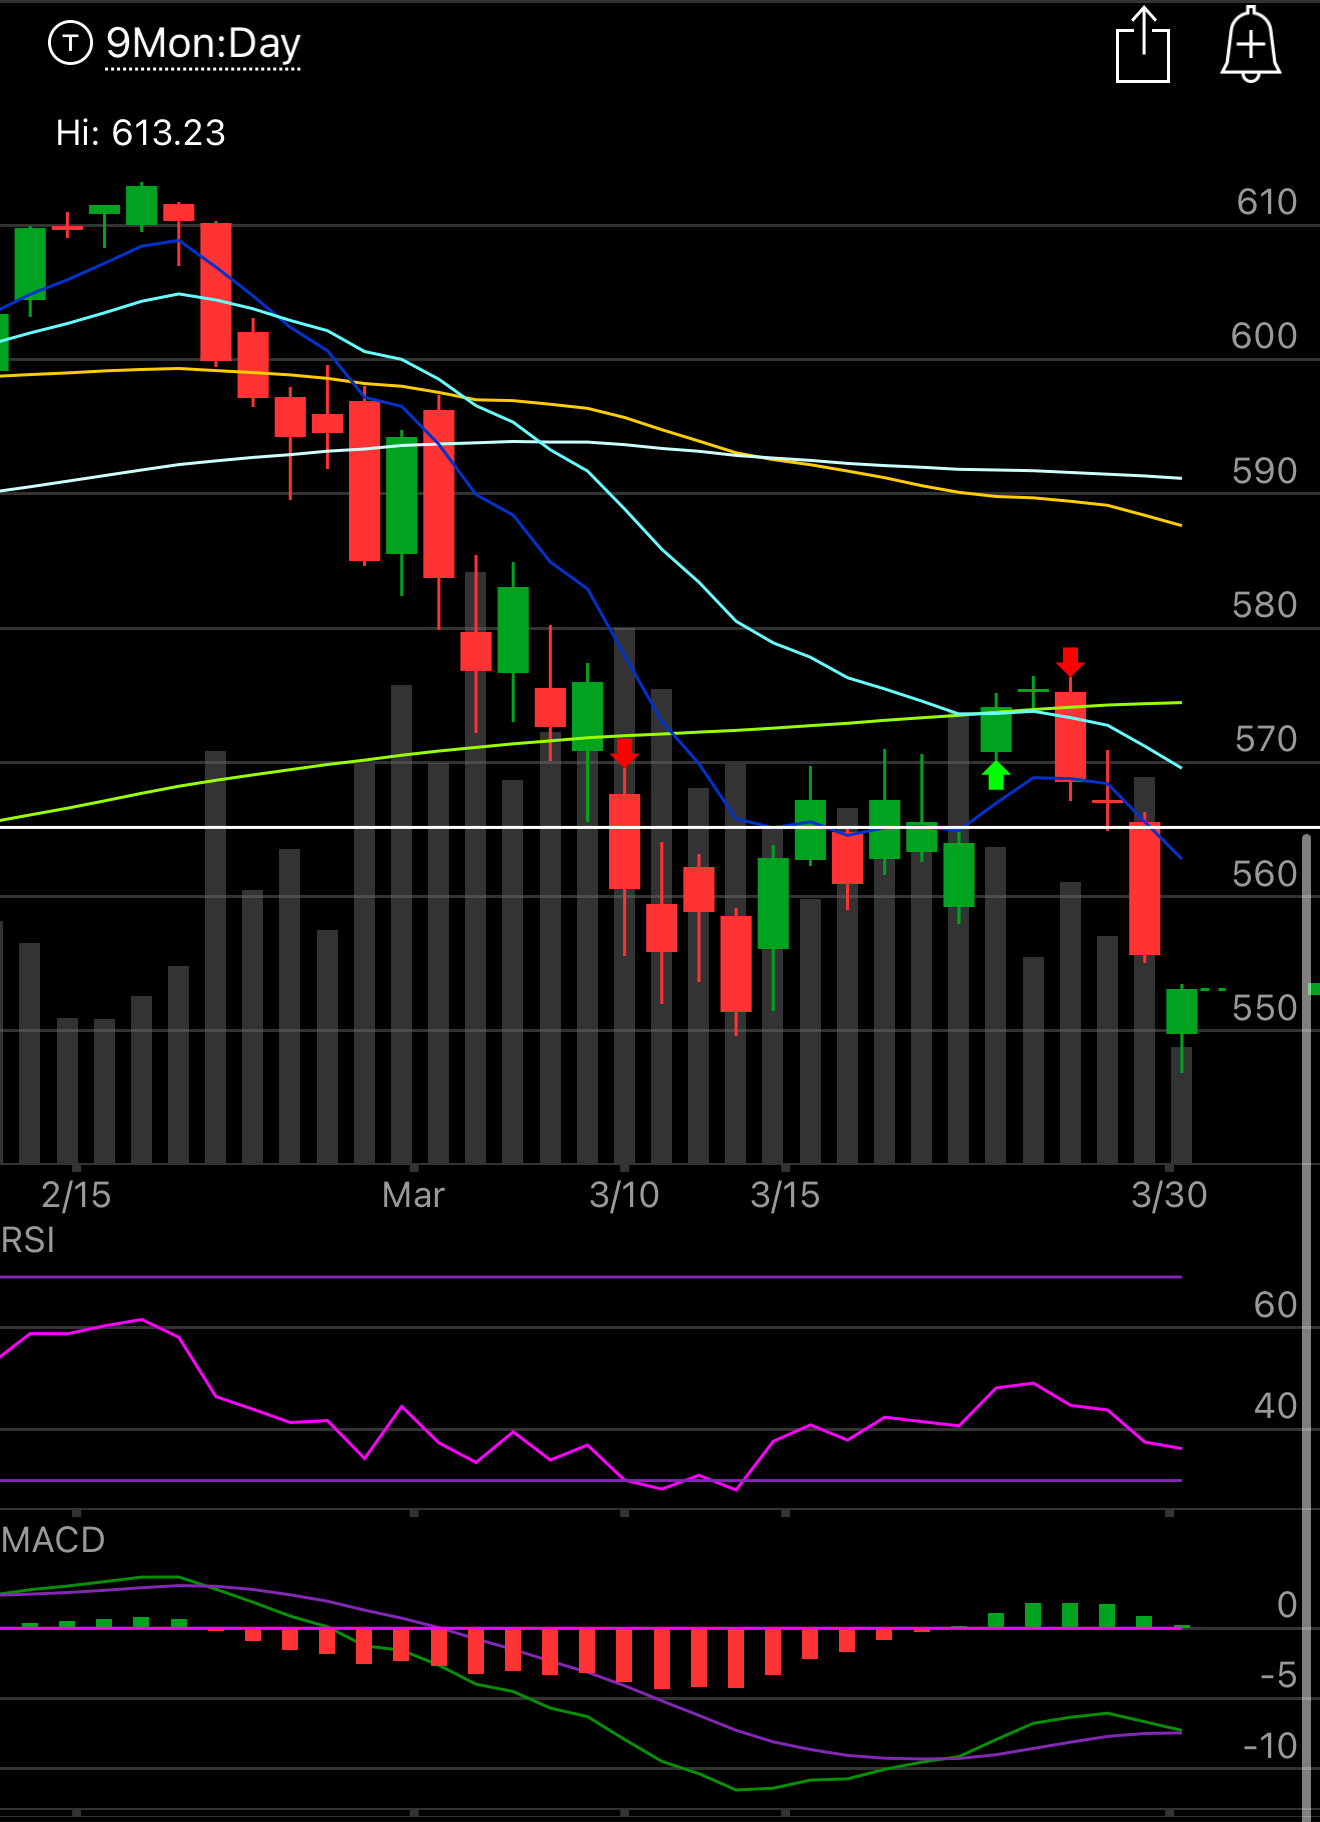
Task: Click the 600 price axis label
Action: coord(1264,336)
